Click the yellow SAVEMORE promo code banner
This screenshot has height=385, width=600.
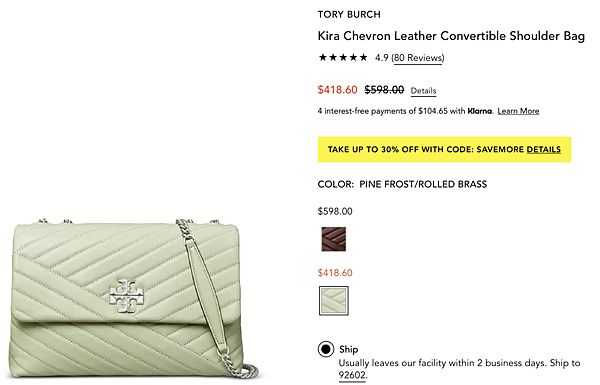[444, 149]
